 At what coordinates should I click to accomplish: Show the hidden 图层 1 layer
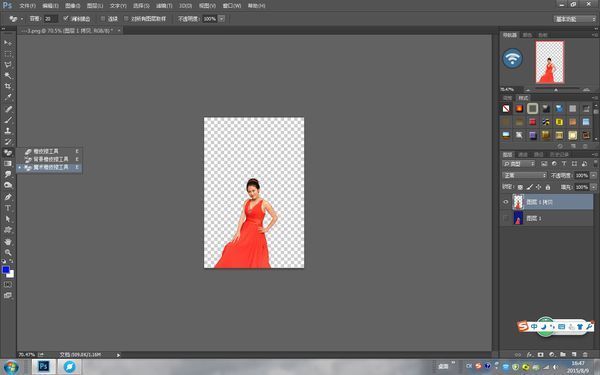pyautogui.click(x=505, y=218)
